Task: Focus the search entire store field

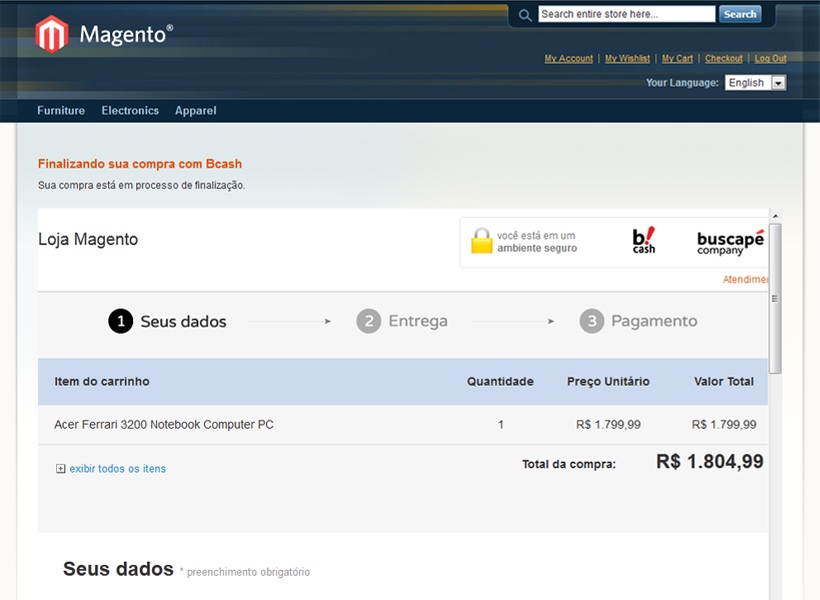Action: click(626, 14)
